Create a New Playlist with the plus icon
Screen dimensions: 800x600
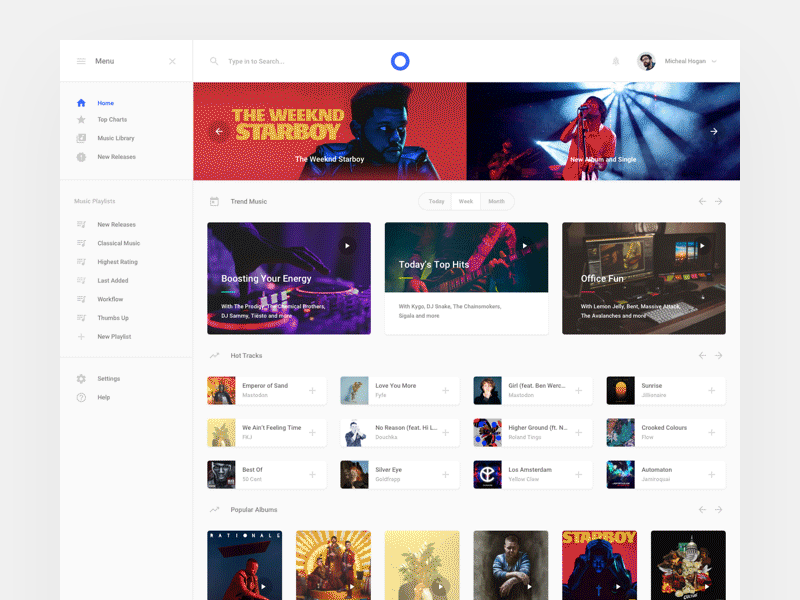(x=81, y=337)
